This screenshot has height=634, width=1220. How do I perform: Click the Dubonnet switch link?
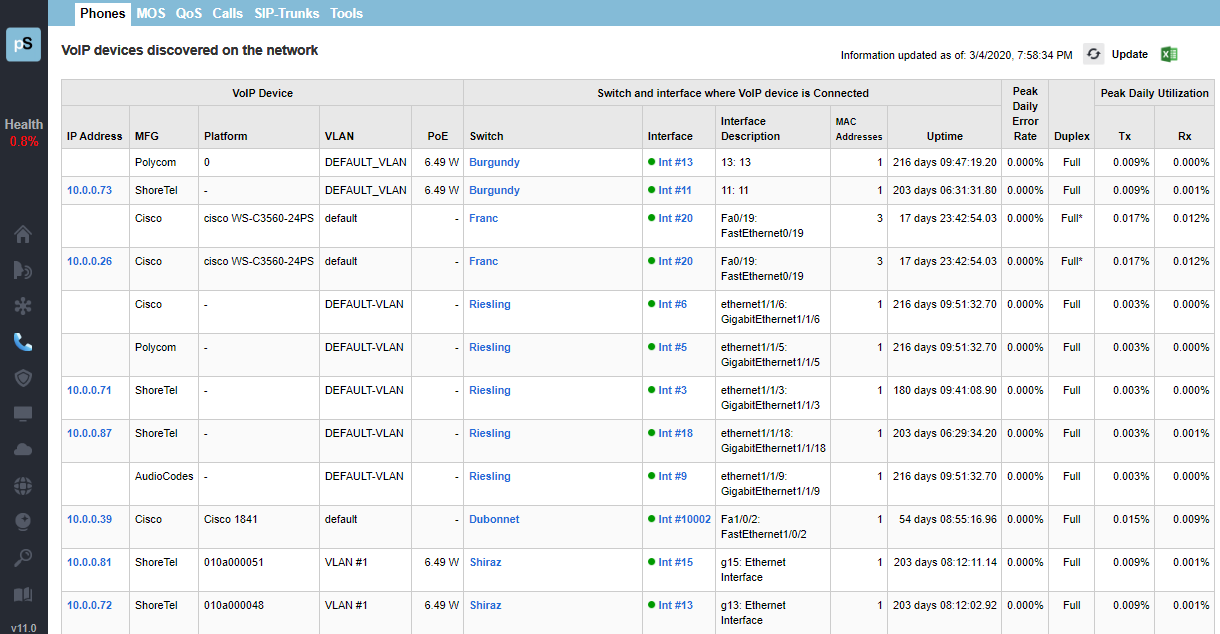point(494,519)
